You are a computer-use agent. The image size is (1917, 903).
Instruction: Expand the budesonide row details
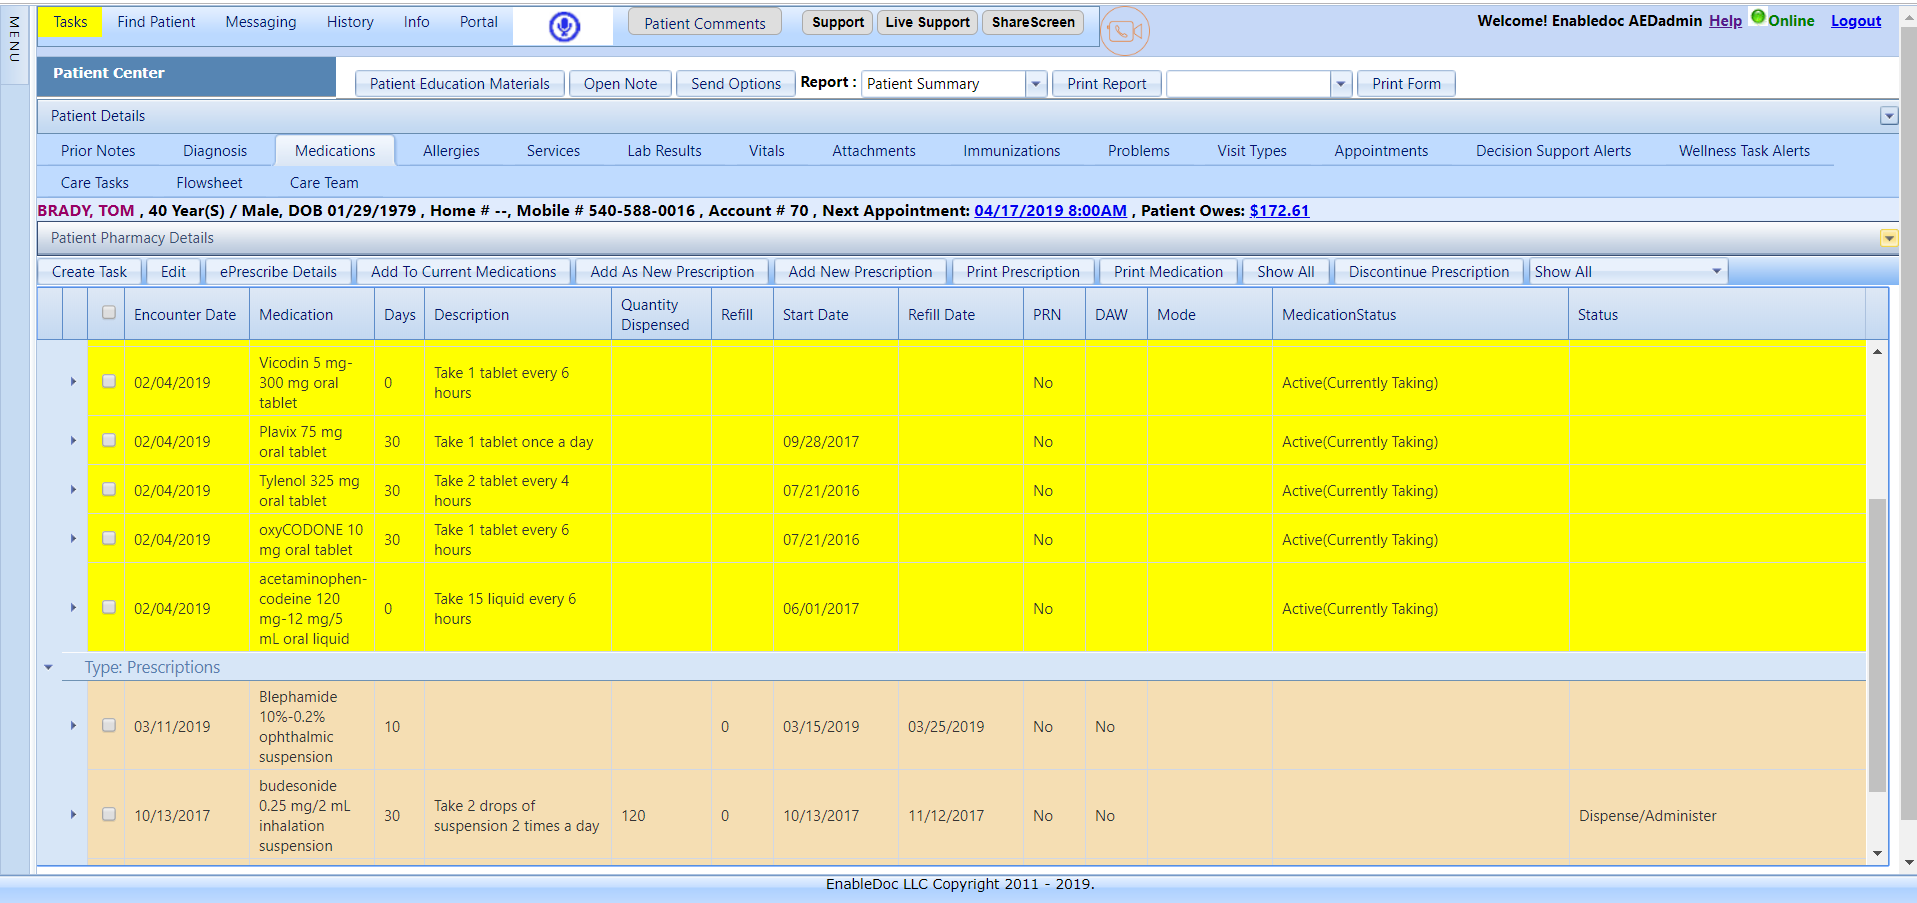(73, 815)
